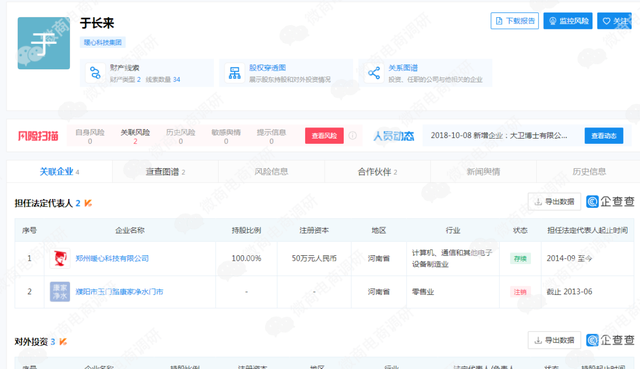Switch to the 查查图谱 tab
This screenshot has width=640, height=369.
coord(165,171)
